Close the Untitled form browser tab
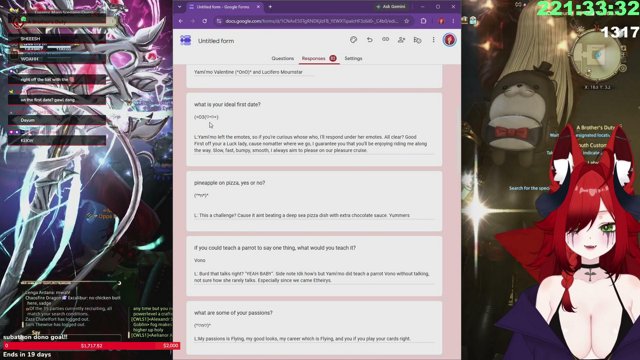Viewport: 640px width, 360px height. [x=258, y=7]
